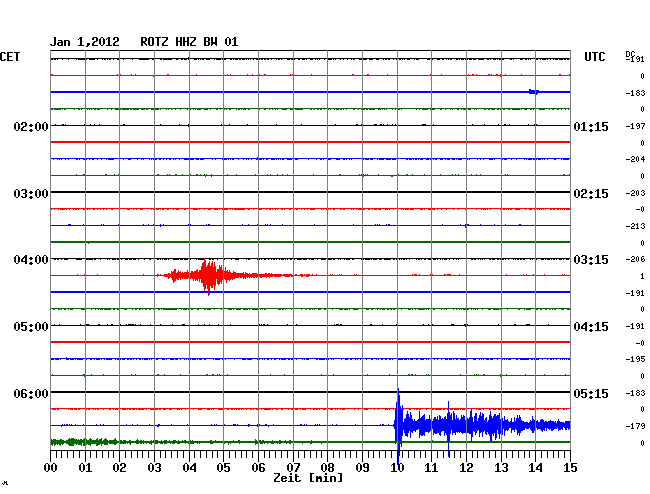
Task: Select the "06:00" CET time label
Action: [x=31, y=393]
